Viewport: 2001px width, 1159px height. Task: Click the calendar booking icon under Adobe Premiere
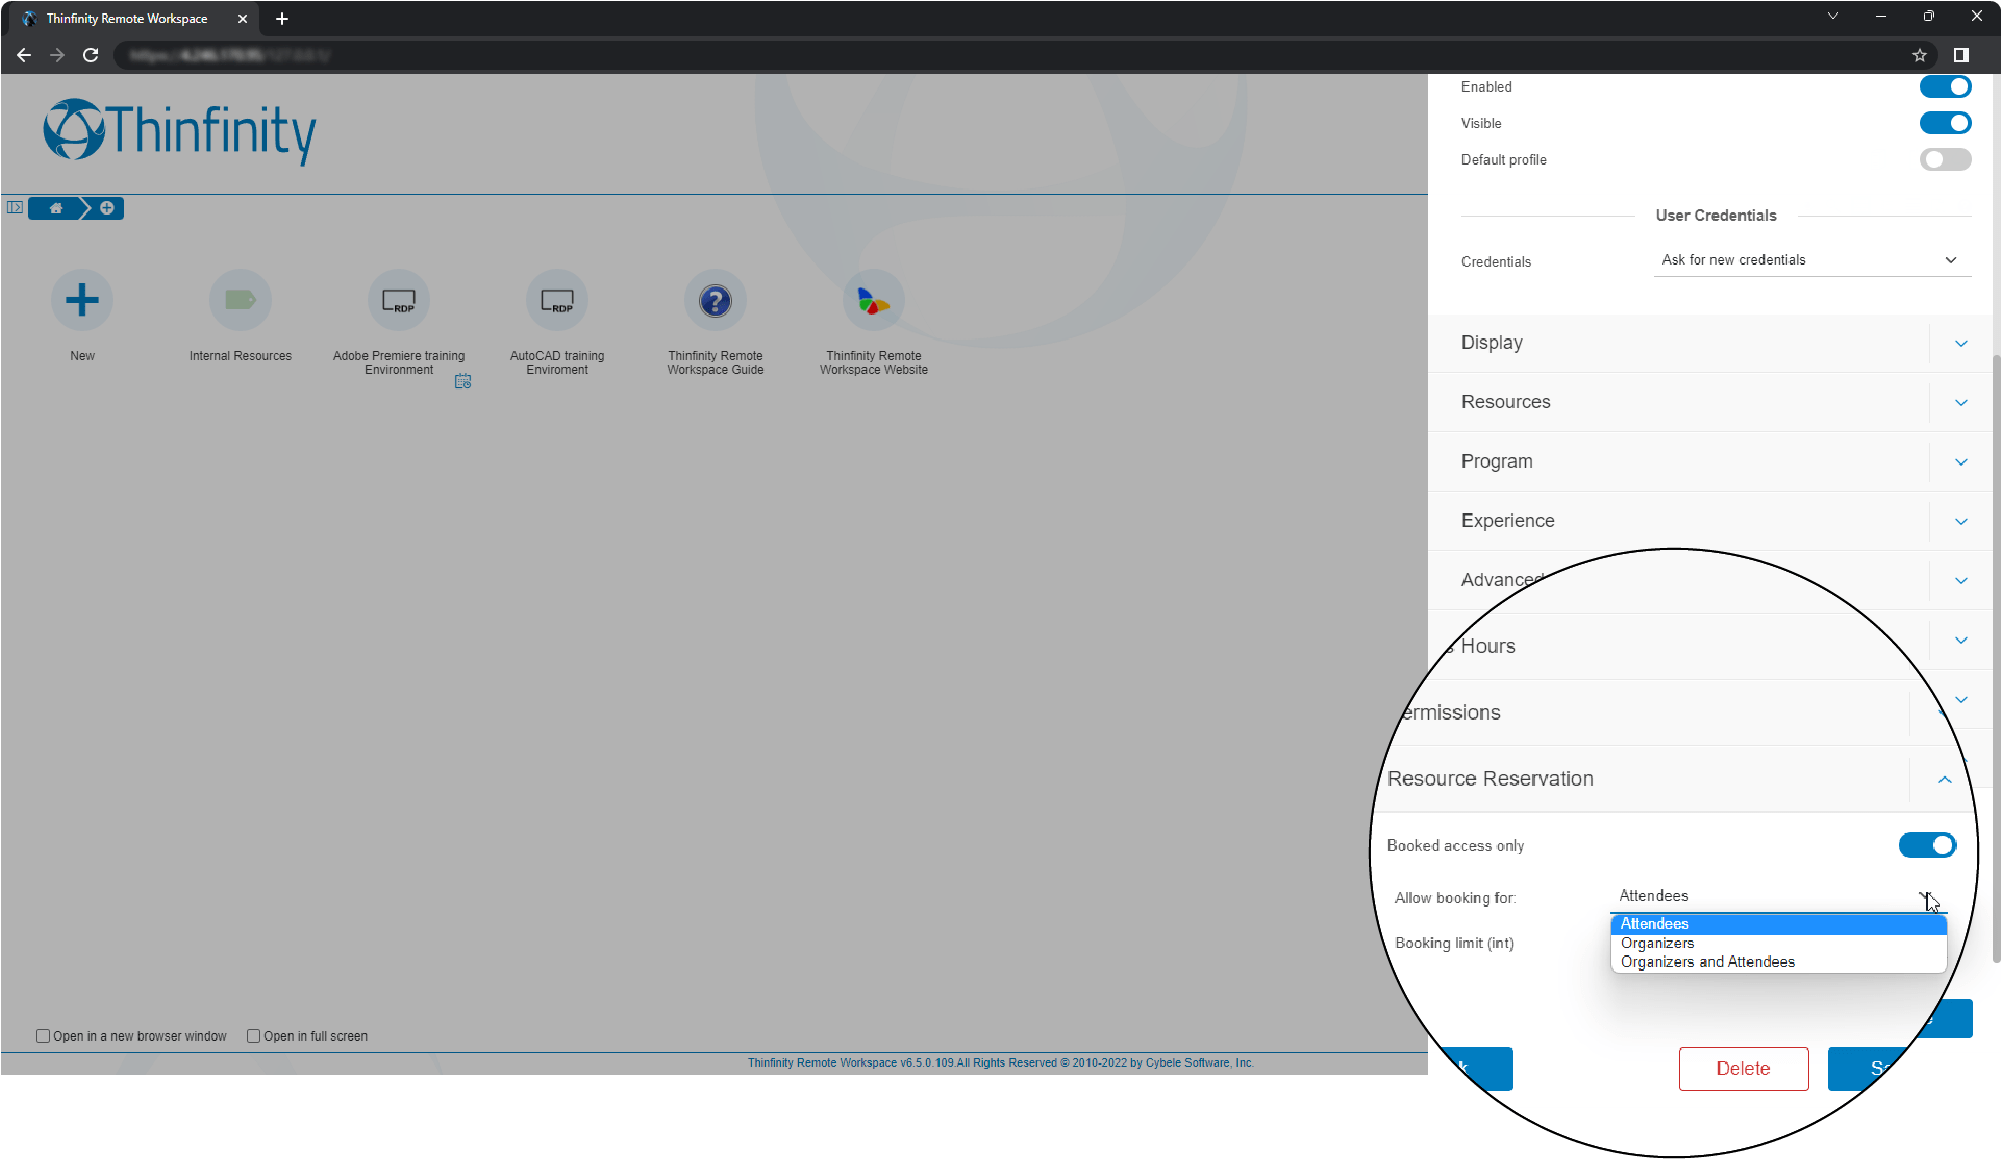pyautogui.click(x=463, y=381)
